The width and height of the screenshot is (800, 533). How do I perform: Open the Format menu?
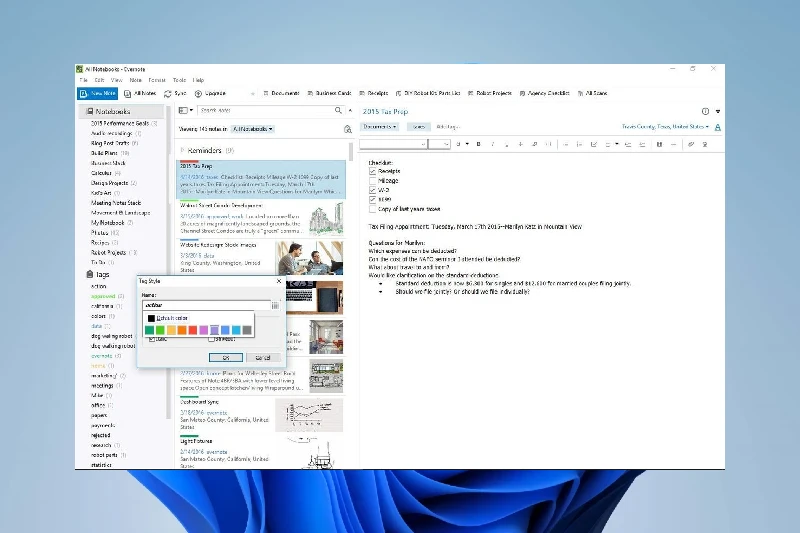point(157,79)
